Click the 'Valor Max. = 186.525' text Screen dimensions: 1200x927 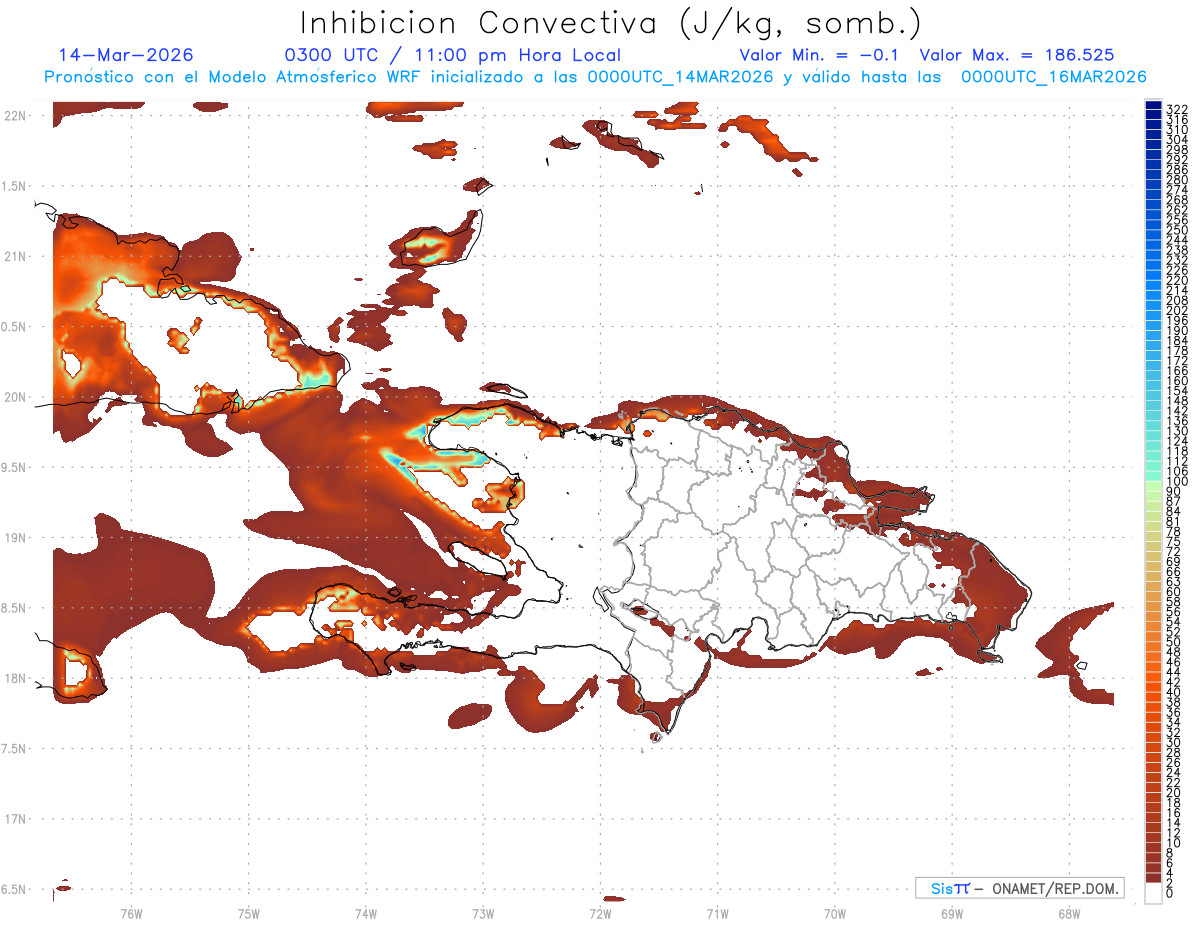coord(1016,55)
